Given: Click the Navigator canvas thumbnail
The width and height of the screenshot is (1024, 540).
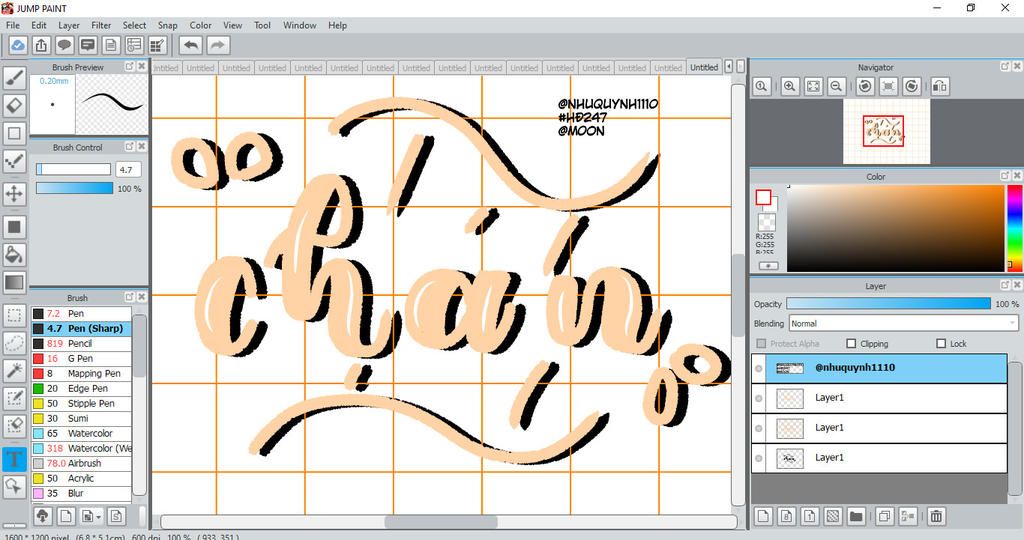Looking at the screenshot, I should pyautogui.click(x=886, y=131).
